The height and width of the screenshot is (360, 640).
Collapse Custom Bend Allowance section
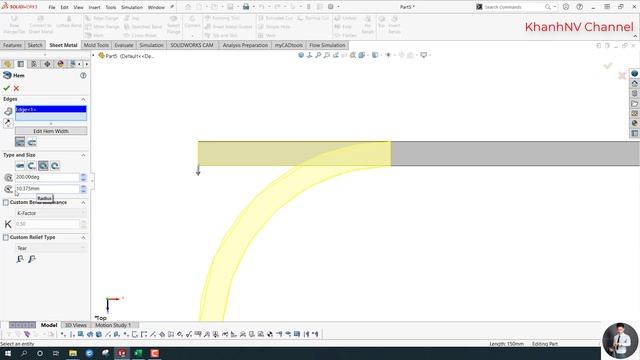[x=83, y=202]
